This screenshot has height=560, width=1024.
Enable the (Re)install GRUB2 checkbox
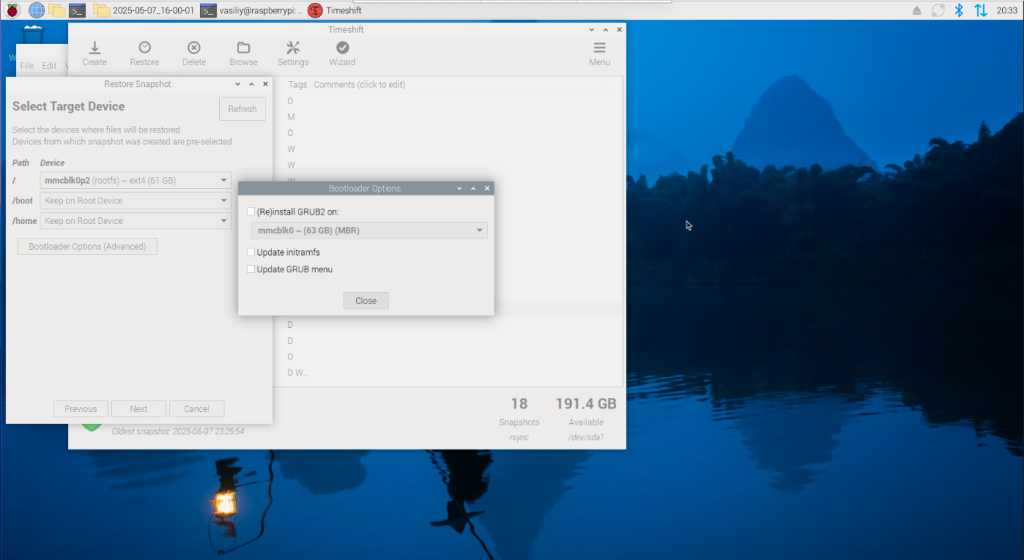[251, 212]
